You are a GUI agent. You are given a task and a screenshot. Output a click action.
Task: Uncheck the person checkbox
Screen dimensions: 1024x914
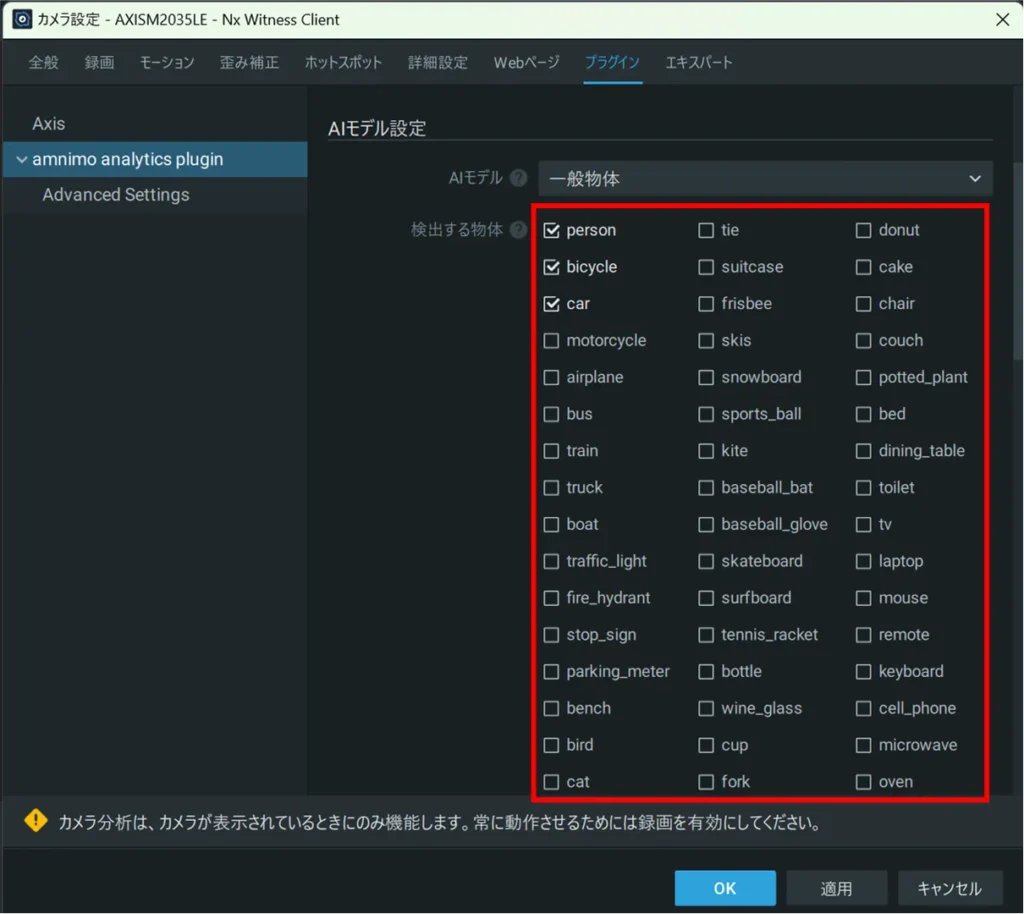[551, 230]
